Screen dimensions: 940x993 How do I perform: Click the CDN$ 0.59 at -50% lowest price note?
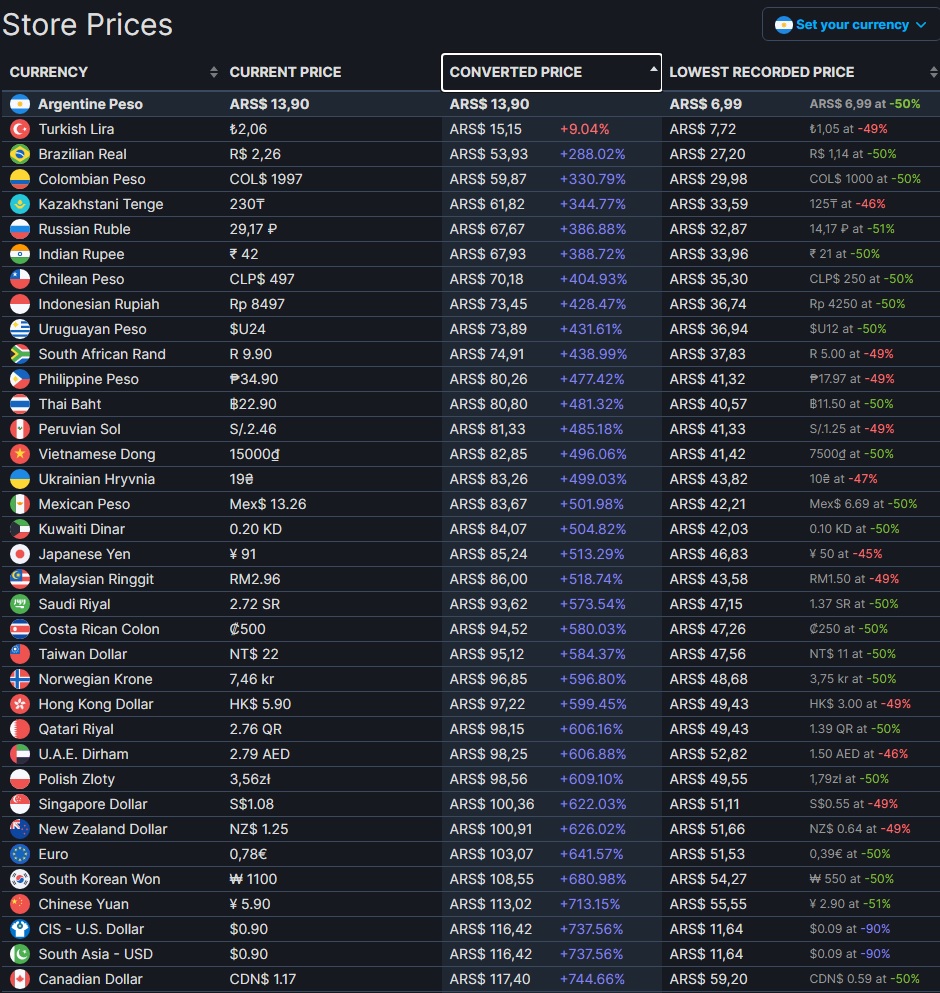point(865,980)
